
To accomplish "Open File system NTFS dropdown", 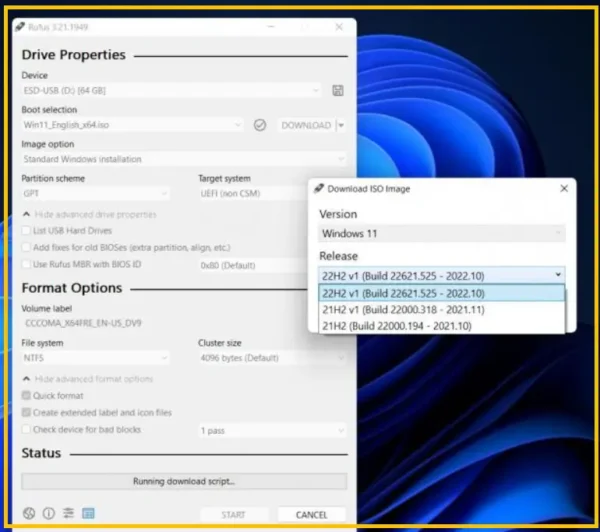I will 95,358.
